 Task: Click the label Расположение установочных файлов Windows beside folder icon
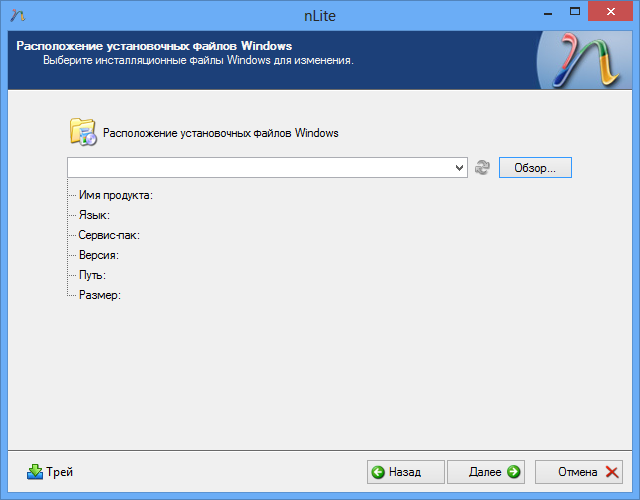tap(220, 133)
